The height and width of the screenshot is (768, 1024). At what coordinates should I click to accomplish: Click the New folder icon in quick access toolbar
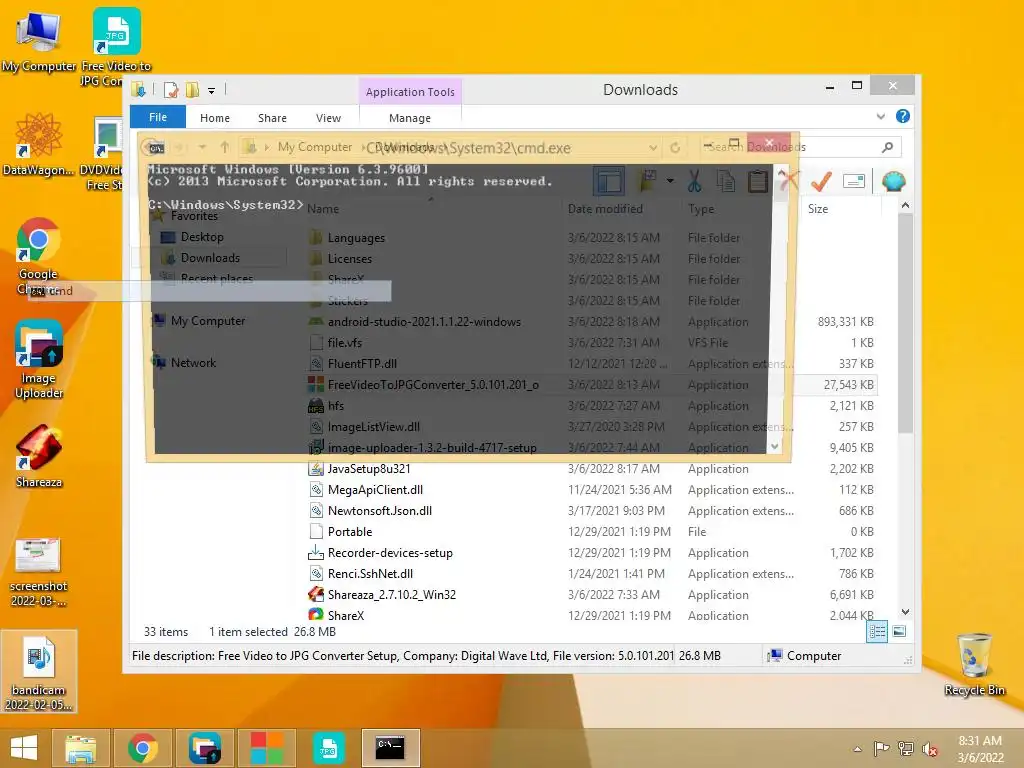pos(192,90)
